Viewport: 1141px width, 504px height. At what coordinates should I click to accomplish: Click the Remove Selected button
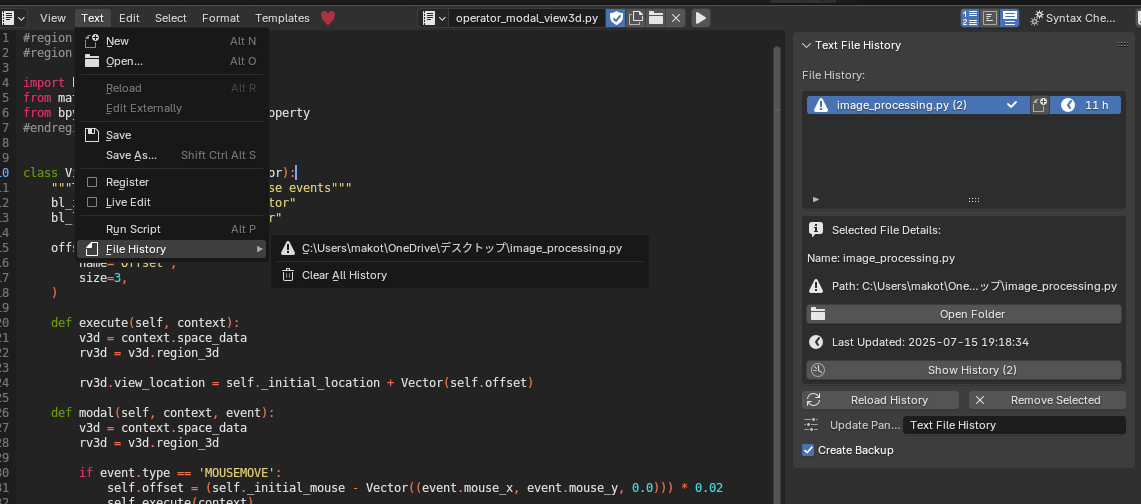[x=1047, y=400]
